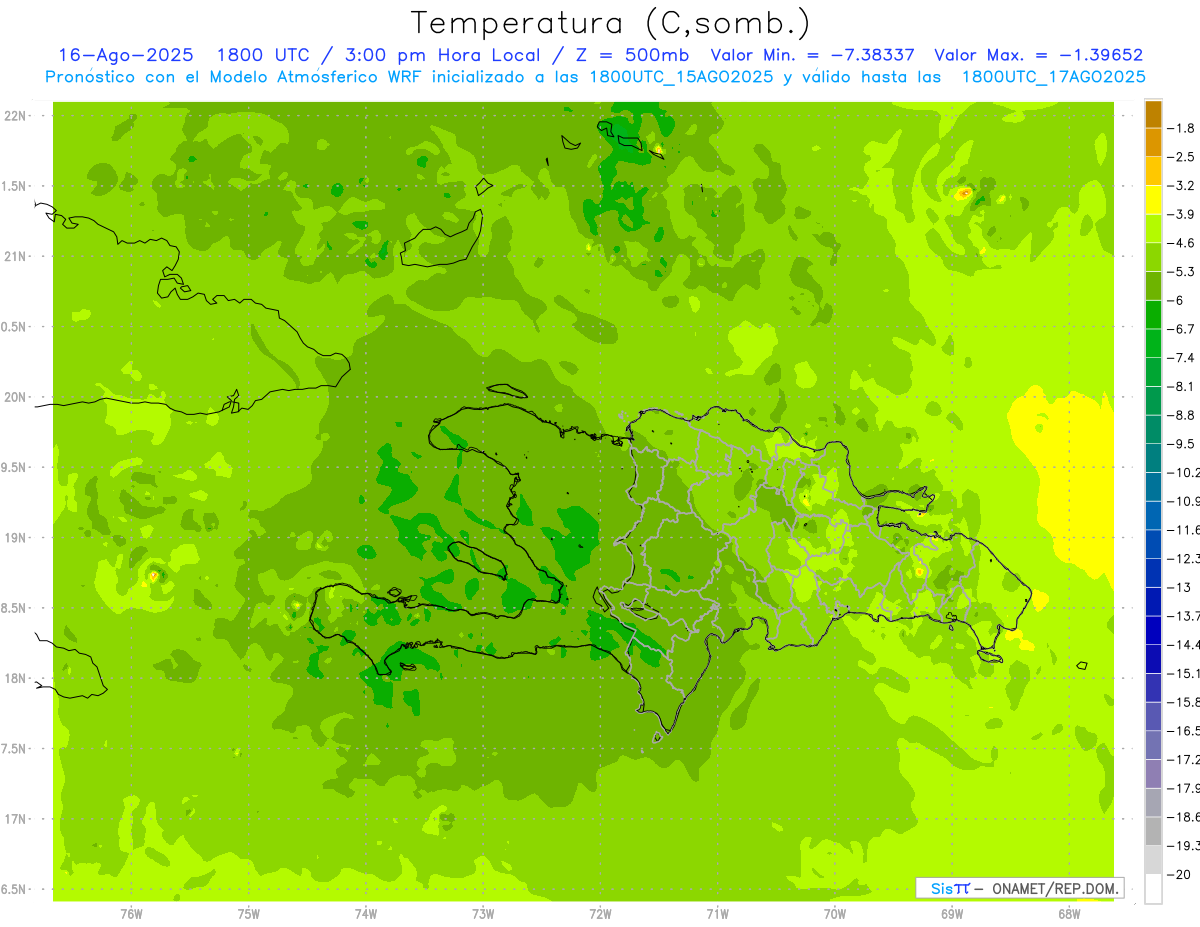Select the orange swatch between -1.8 and -2.5
This screenshot has width=1200, height=927.
coord(1153,143)
